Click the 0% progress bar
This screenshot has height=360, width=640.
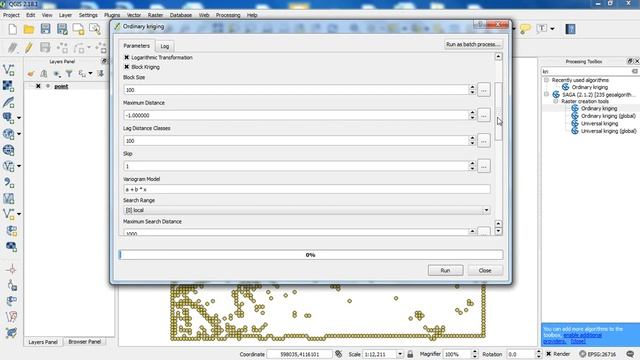[311, 255]
